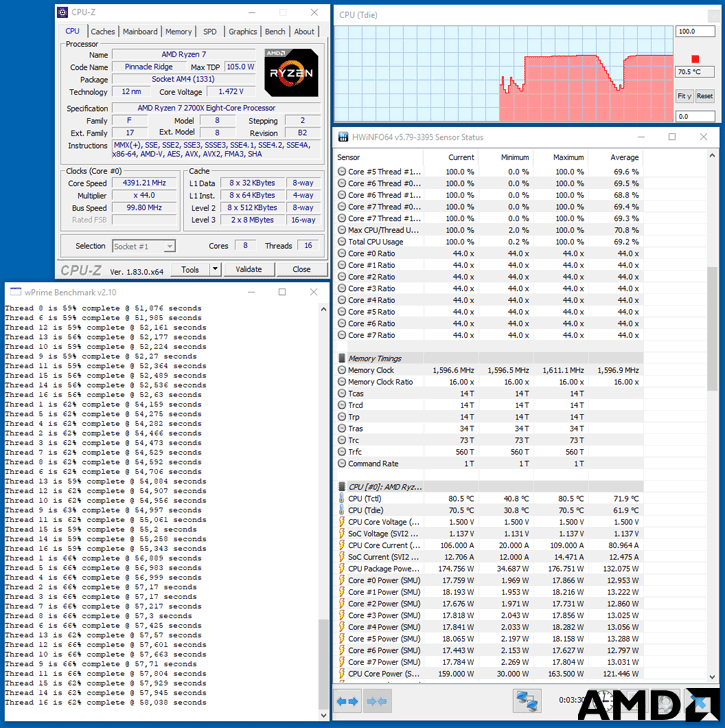Viewport: 725px width, 728px height.
Task: Click the Pinnacle Ridge Code Name field
Action: tap(149, 67)
